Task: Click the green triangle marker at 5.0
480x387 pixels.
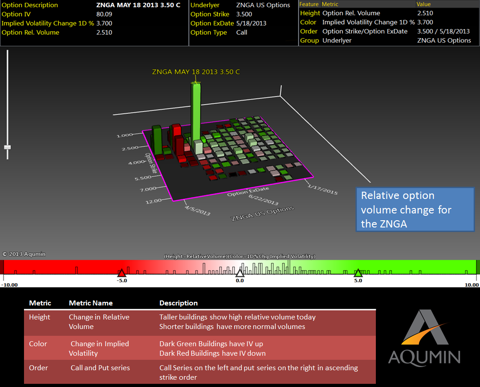Action: click(x=358, y=273)
